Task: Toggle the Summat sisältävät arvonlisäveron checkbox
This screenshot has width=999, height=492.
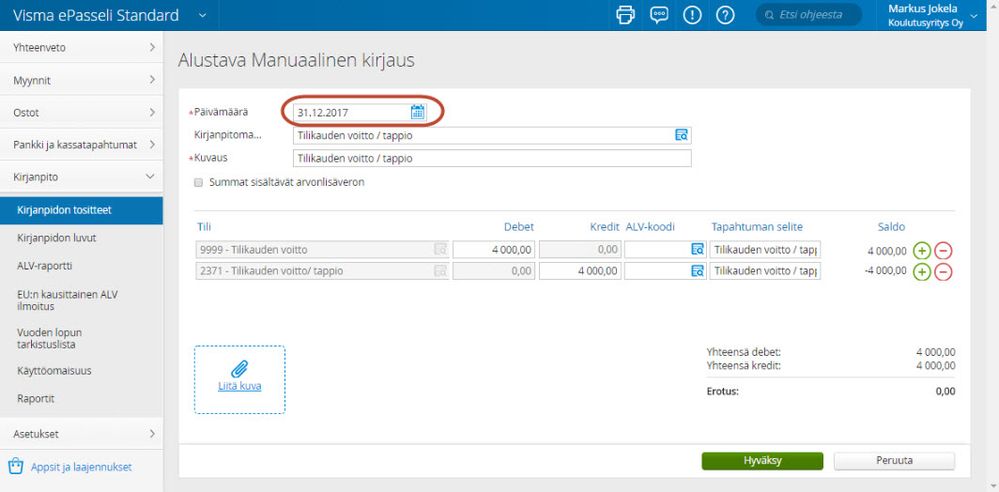Action: 198,182
